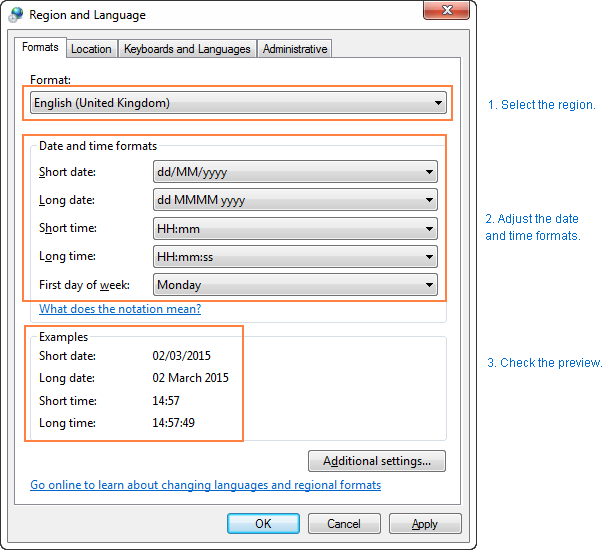
Task: Select the Administrative tab
Action: (294, 49)
